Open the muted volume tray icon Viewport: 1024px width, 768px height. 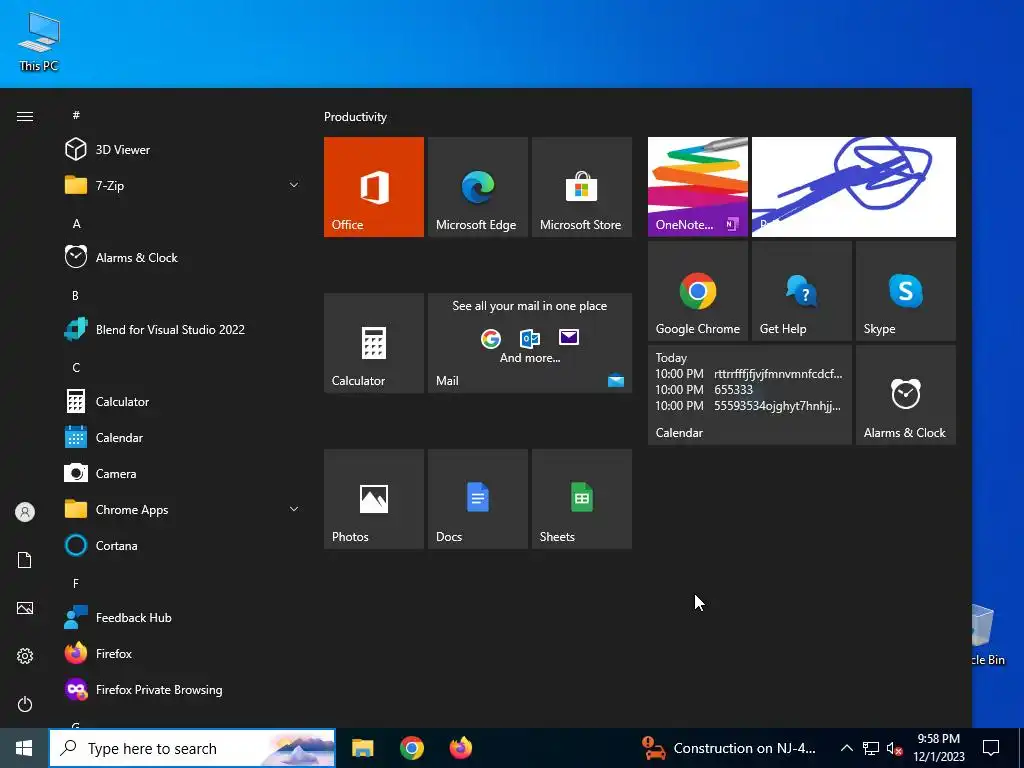click(x=894, y=748)
